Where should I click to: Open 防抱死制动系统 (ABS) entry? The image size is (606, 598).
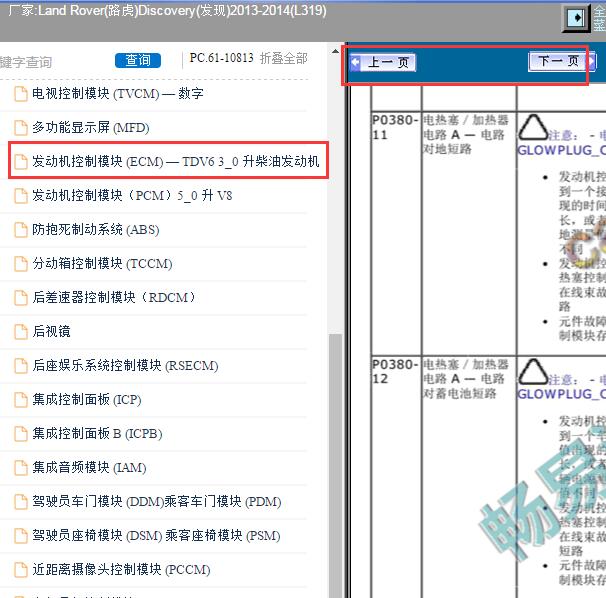click(x=96, y=230)
